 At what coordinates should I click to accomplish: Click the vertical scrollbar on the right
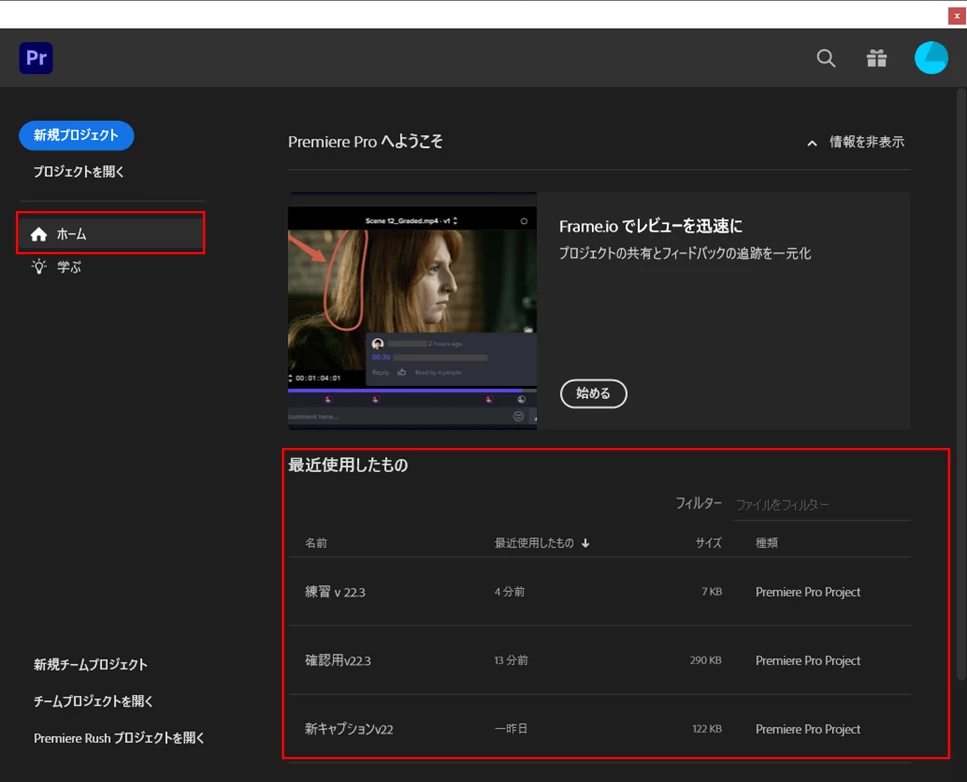960,385
